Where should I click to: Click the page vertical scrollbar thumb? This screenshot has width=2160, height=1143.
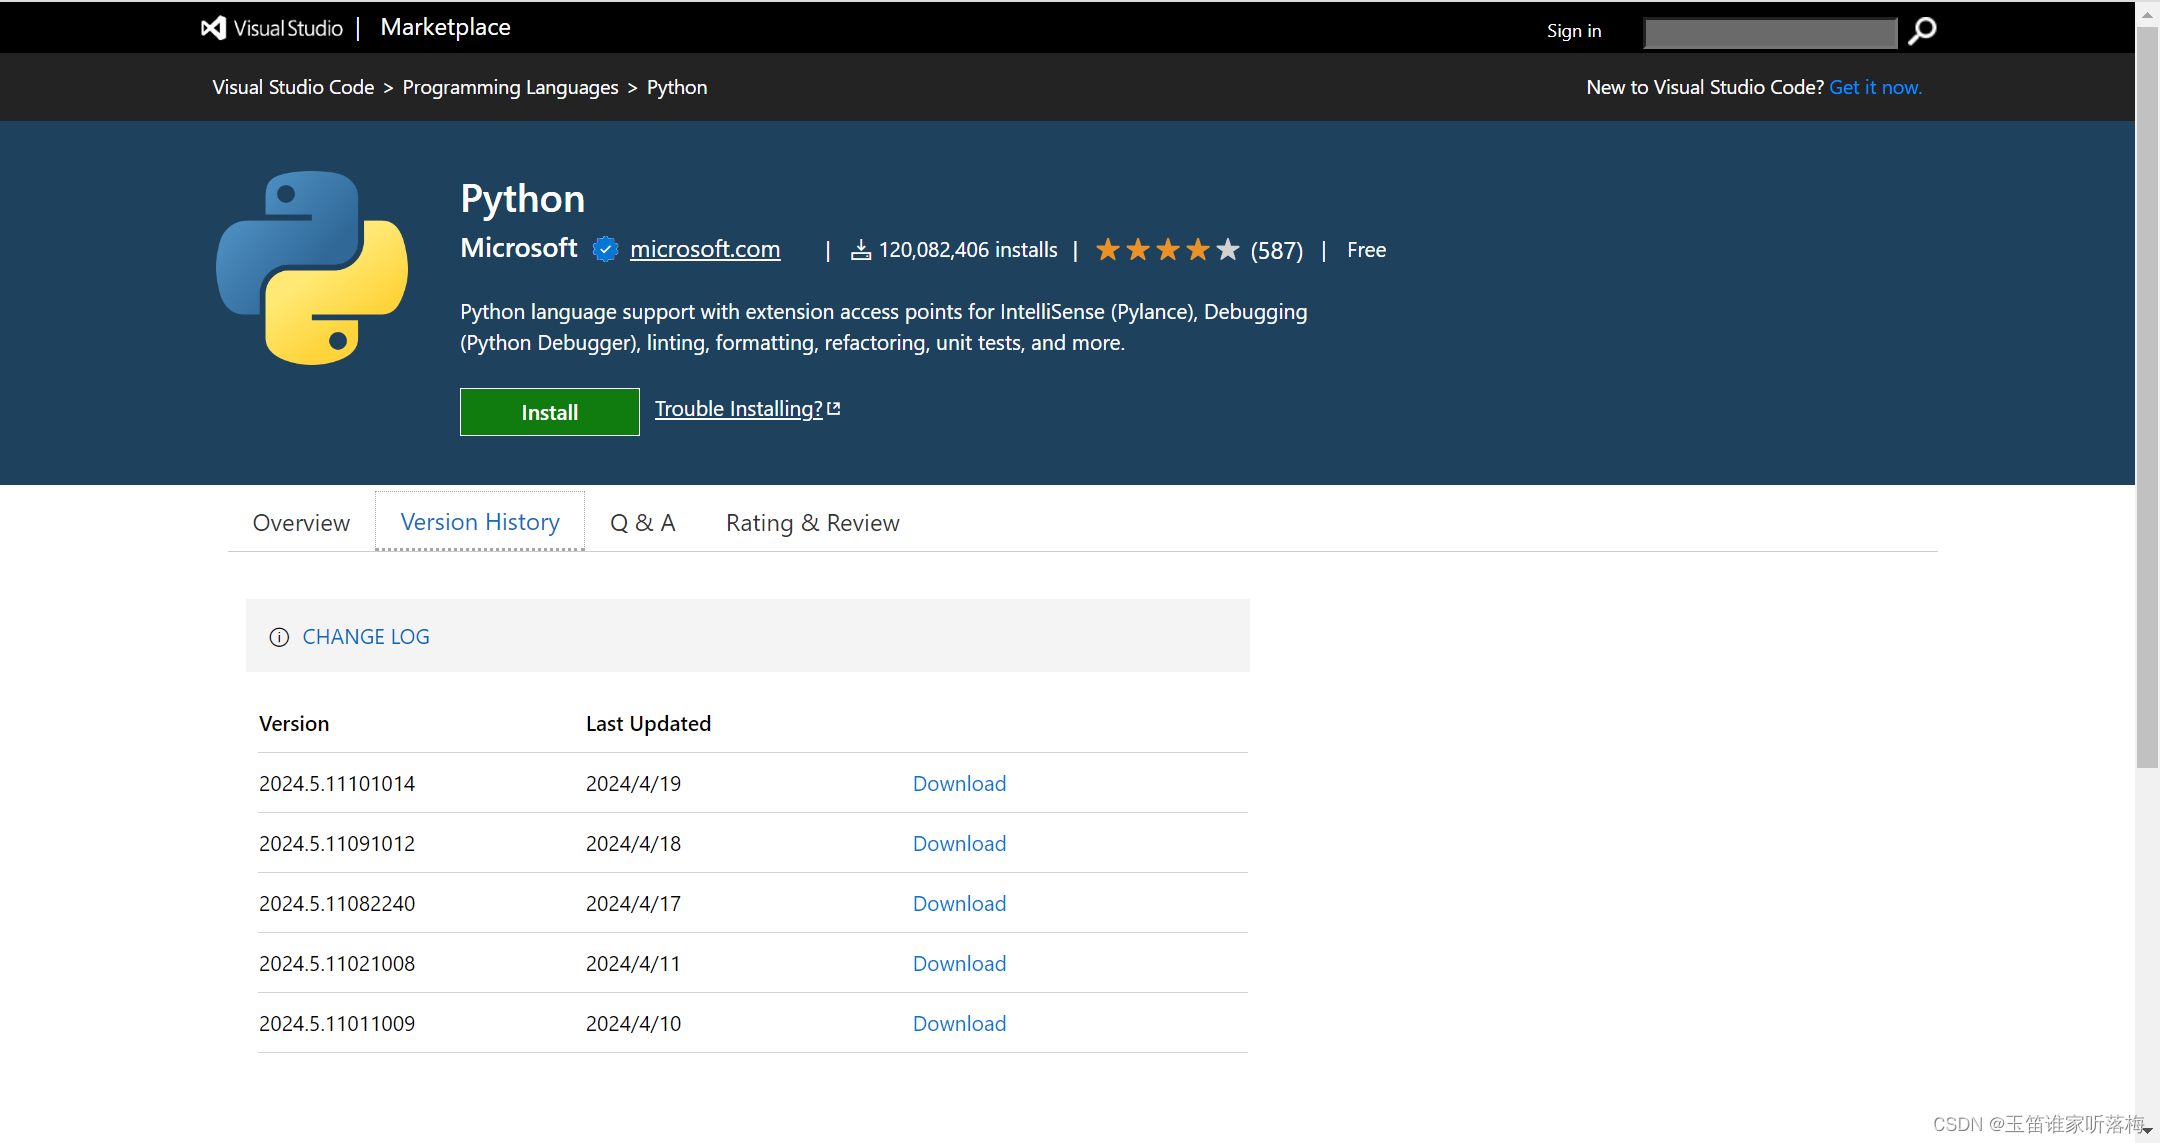click(2147, 397)
